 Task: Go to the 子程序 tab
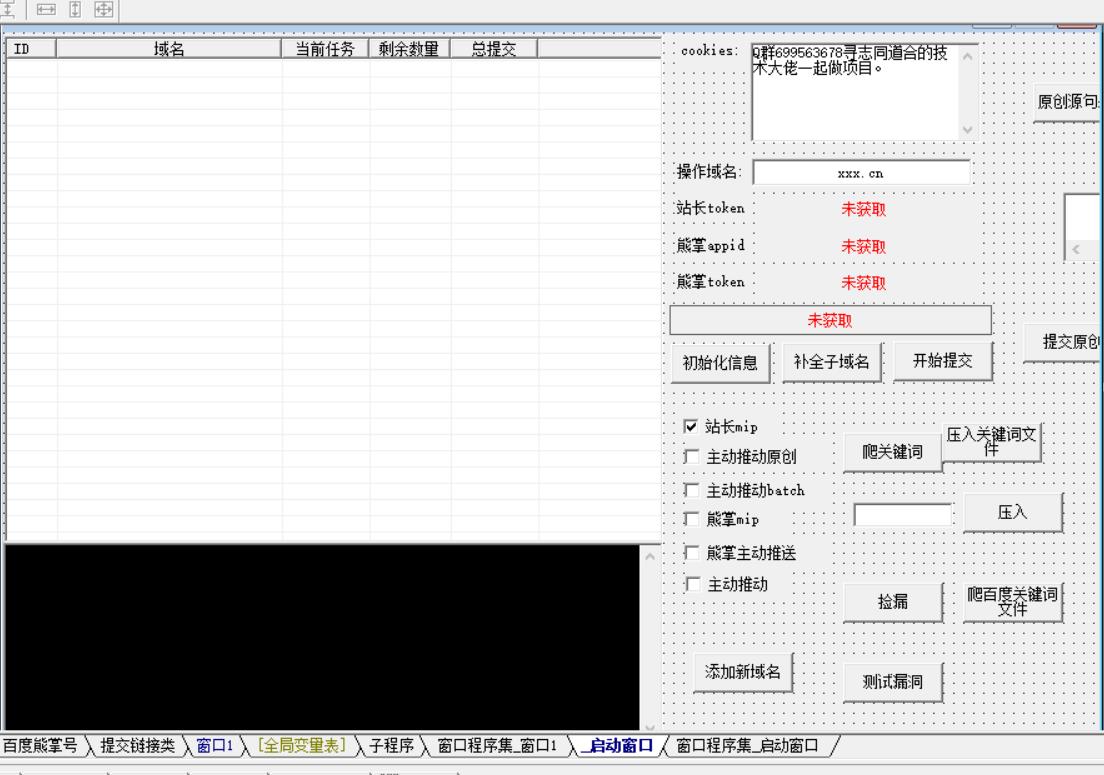click(x=391, y=745)
